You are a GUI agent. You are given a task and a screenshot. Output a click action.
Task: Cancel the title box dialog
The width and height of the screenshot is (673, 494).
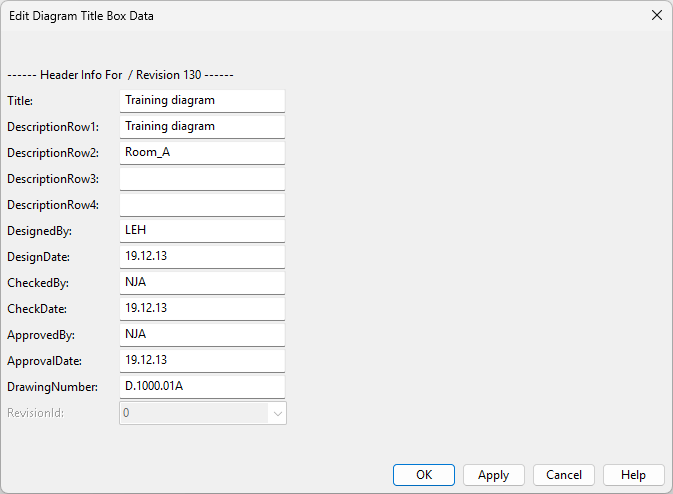pyautogui.click(x=564, y=475)
